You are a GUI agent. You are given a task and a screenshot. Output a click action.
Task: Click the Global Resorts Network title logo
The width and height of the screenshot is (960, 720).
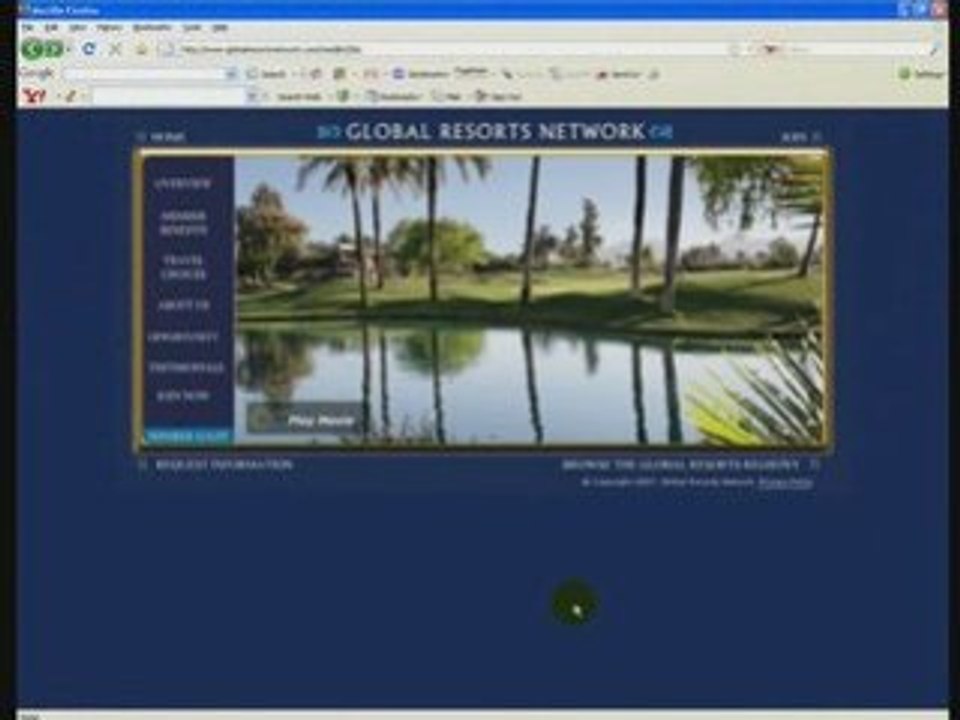pos(495,132)
